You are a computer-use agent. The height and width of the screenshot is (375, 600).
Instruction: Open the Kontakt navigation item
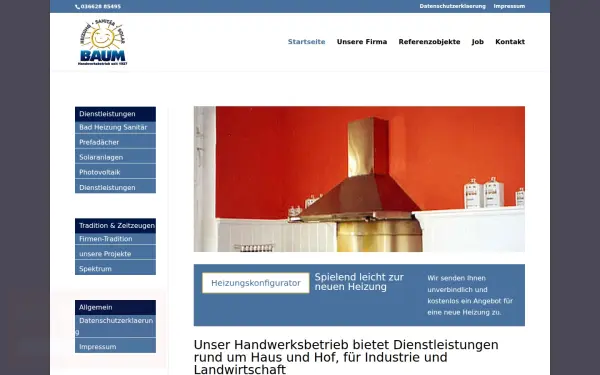point(510,42)
